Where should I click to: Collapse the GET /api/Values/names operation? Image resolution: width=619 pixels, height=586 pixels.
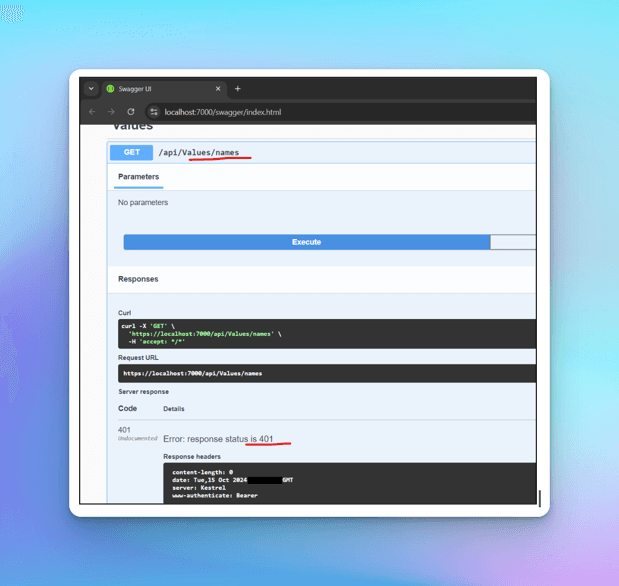pyautogui.click(x=323, y=152)
